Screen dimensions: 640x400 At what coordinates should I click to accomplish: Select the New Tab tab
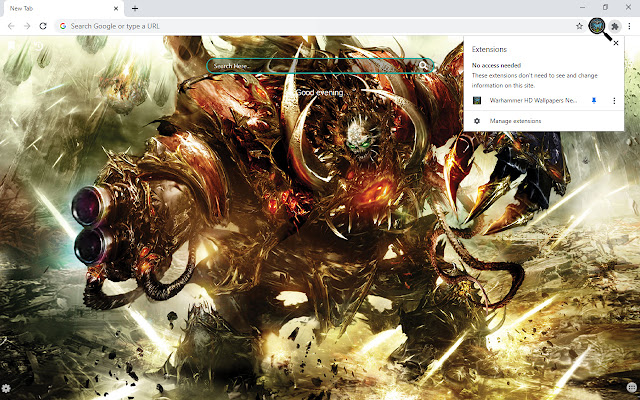[62, 9]
